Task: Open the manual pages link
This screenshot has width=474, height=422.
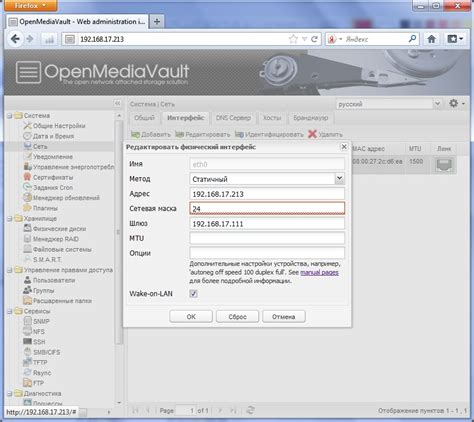Action: (319, 272)
